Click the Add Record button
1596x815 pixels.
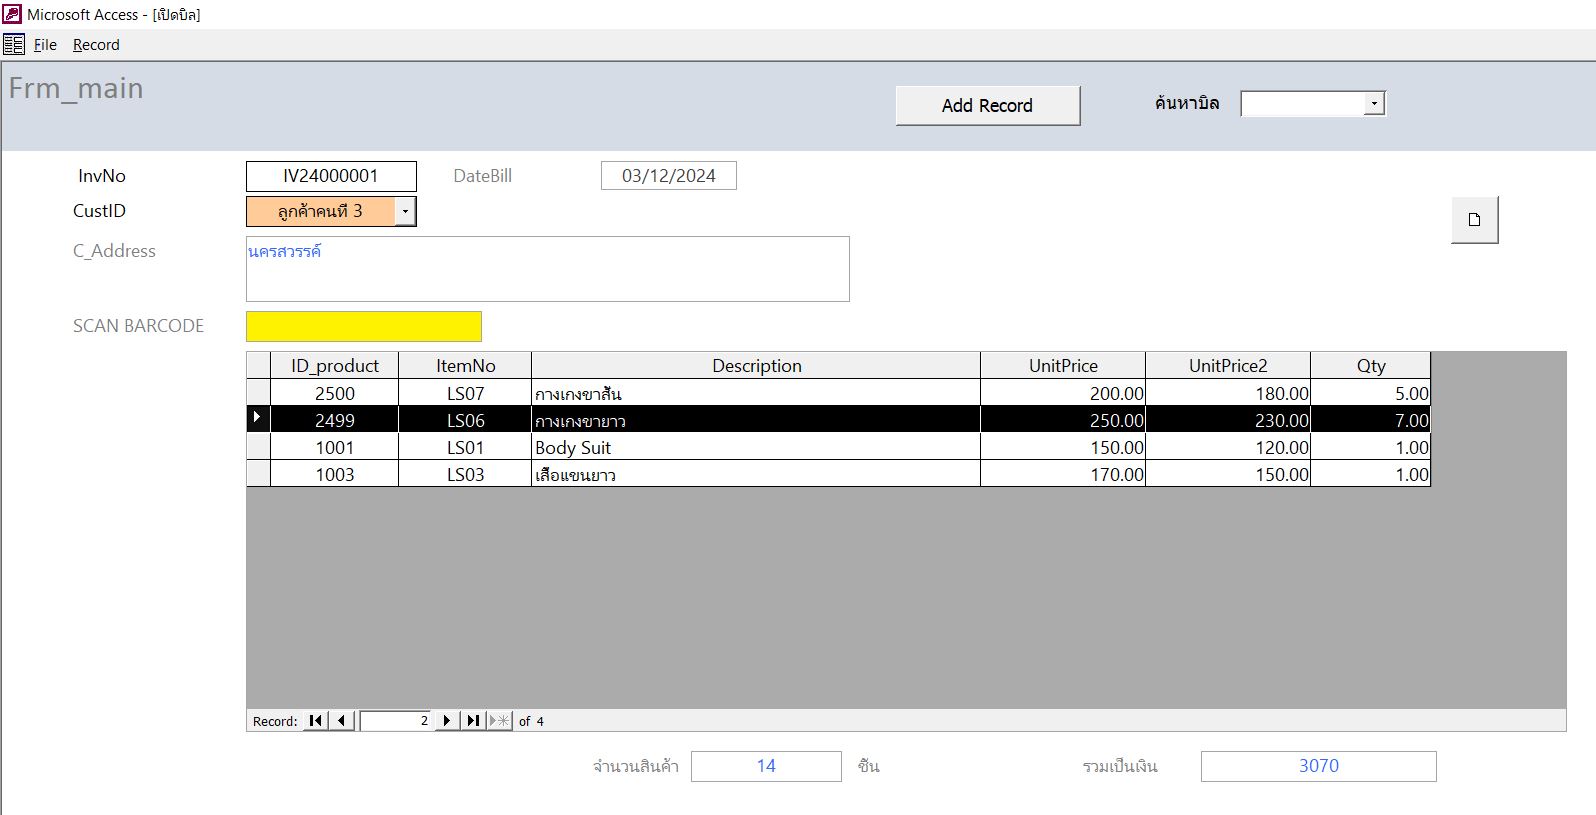[x=987, y=105]
